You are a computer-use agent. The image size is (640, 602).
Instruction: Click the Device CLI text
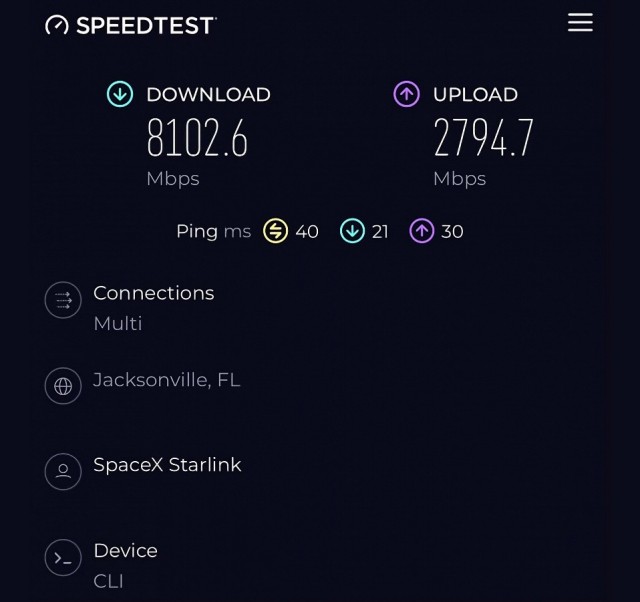click(108, 581)
